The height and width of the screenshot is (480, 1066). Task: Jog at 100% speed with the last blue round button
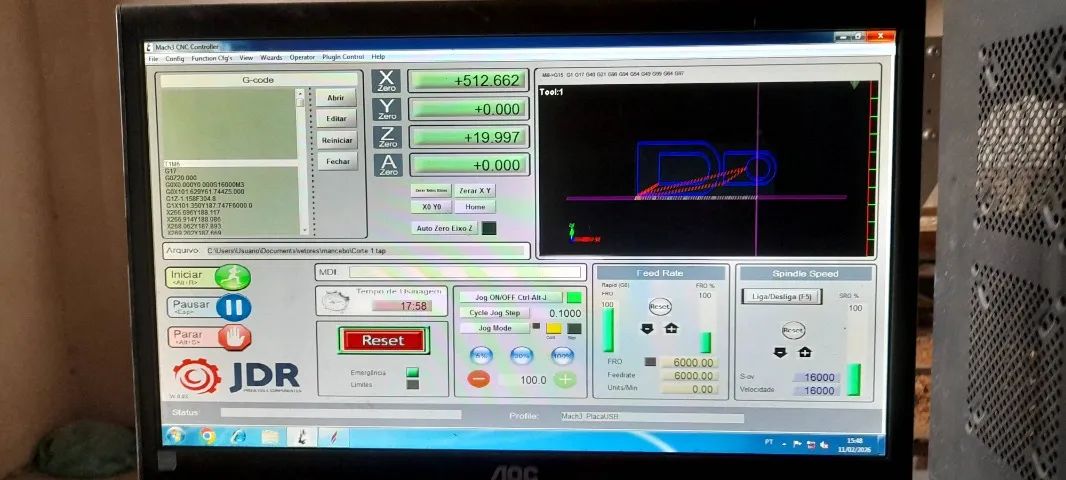(562, 355)
